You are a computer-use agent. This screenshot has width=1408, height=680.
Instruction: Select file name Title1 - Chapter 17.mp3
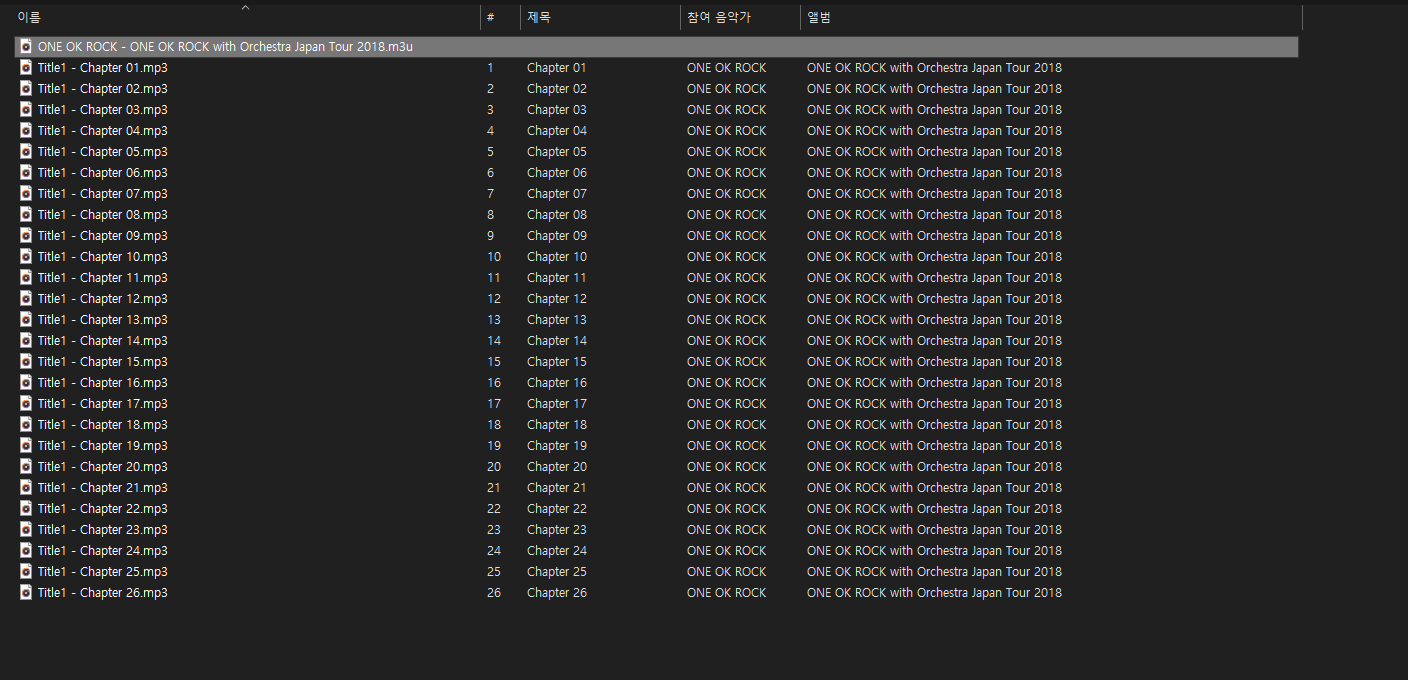[x=103, y=404]
